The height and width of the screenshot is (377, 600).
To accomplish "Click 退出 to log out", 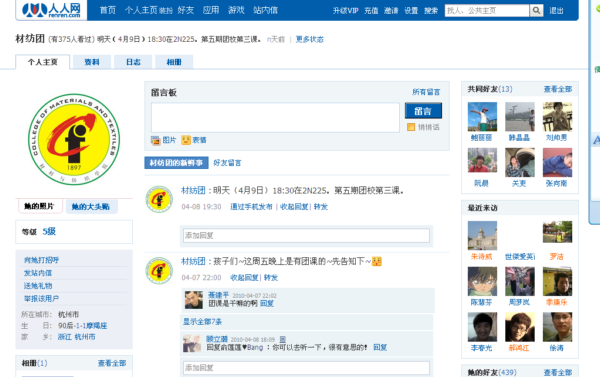I will (556, 11).
